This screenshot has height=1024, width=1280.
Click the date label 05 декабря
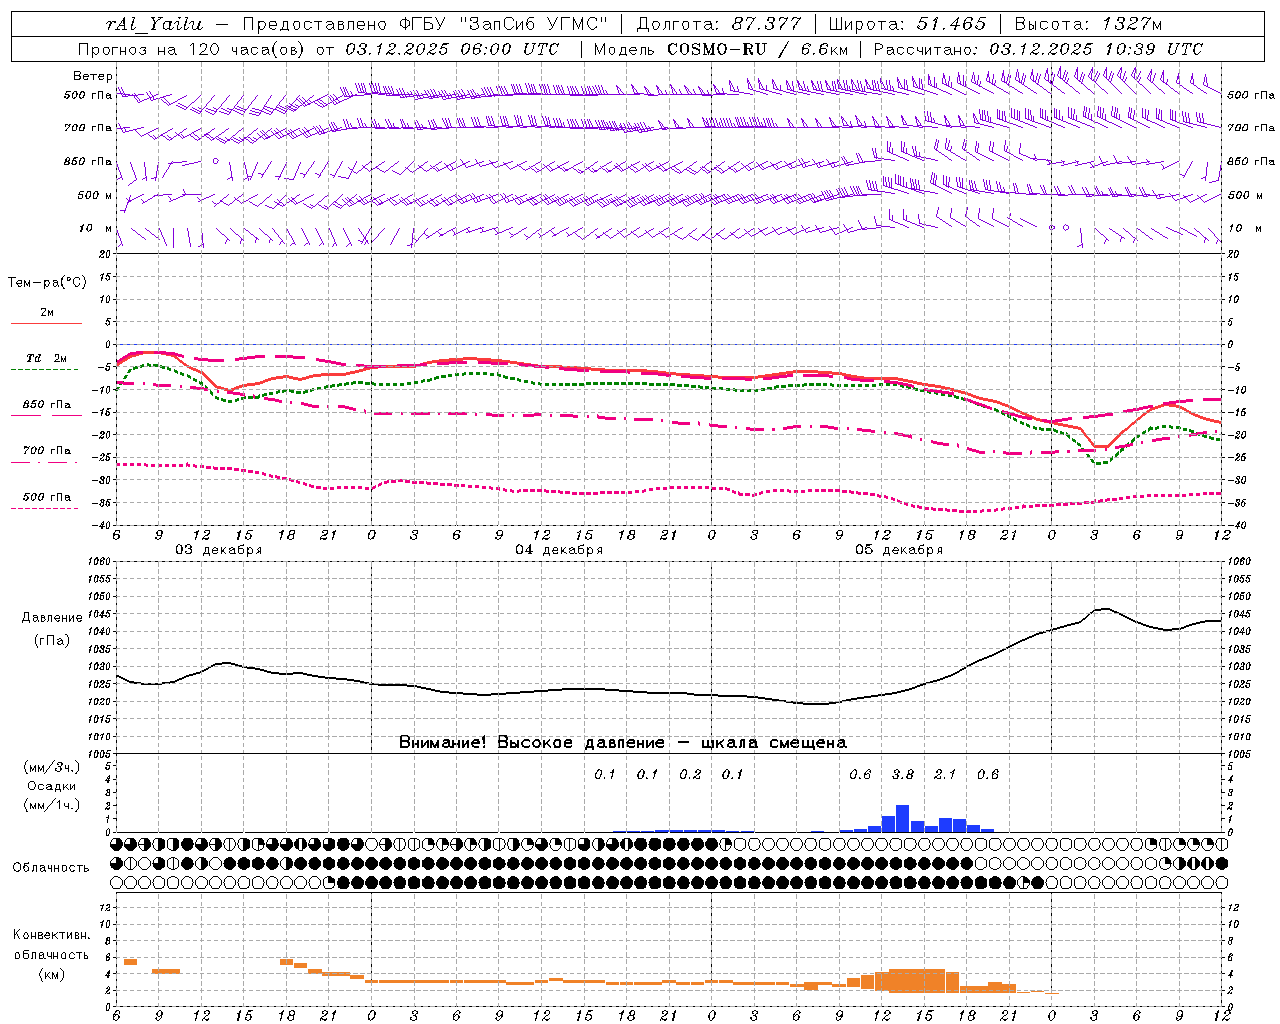899,550
